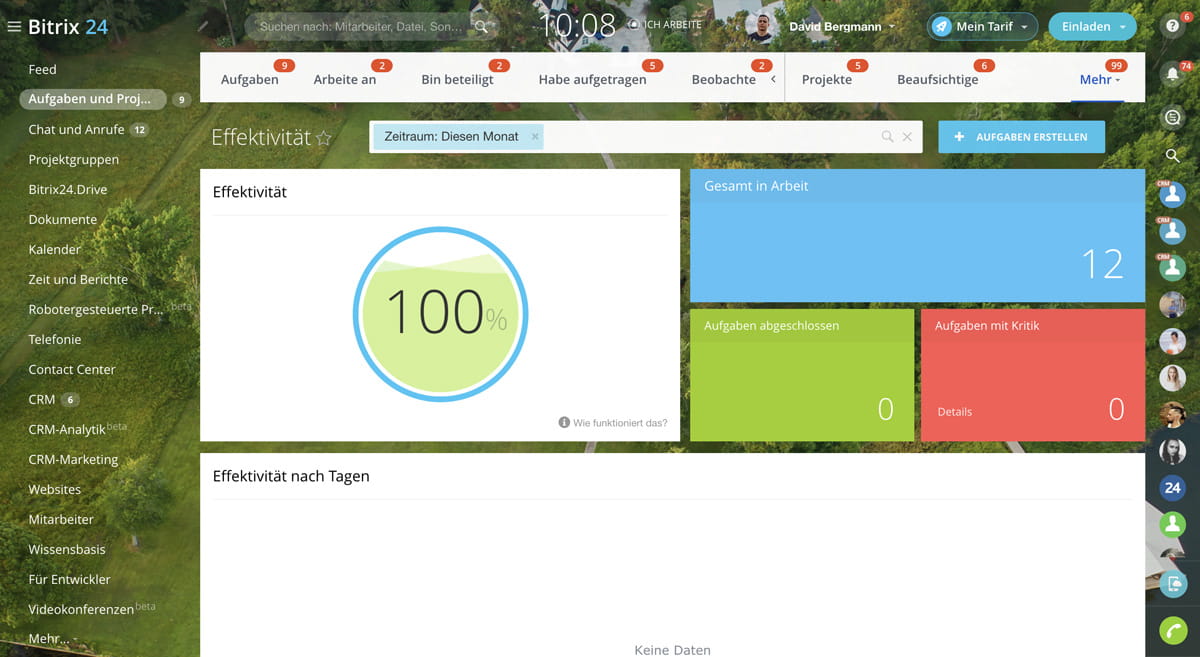
Task: Click the help question mark icon
Action: pyautogui.click(x=1172, y=27)
